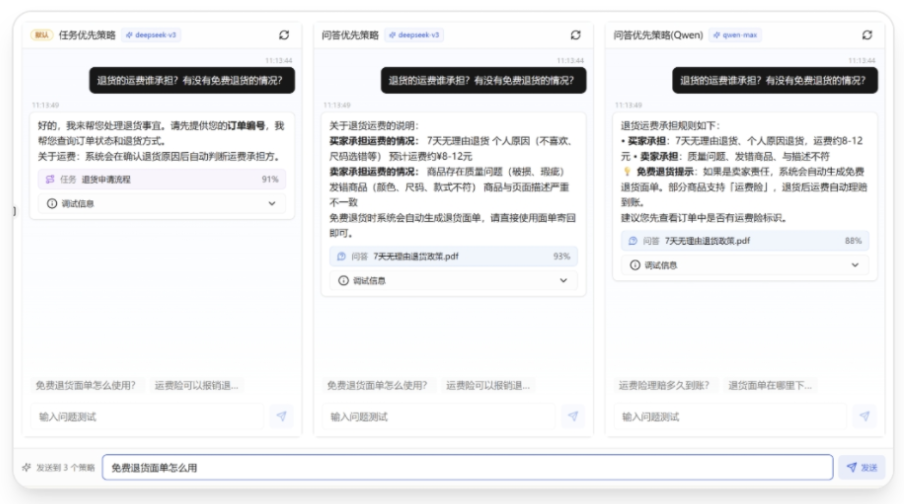
Task: Click the 91% score in first panel
Action: click(x=270, y=179)
